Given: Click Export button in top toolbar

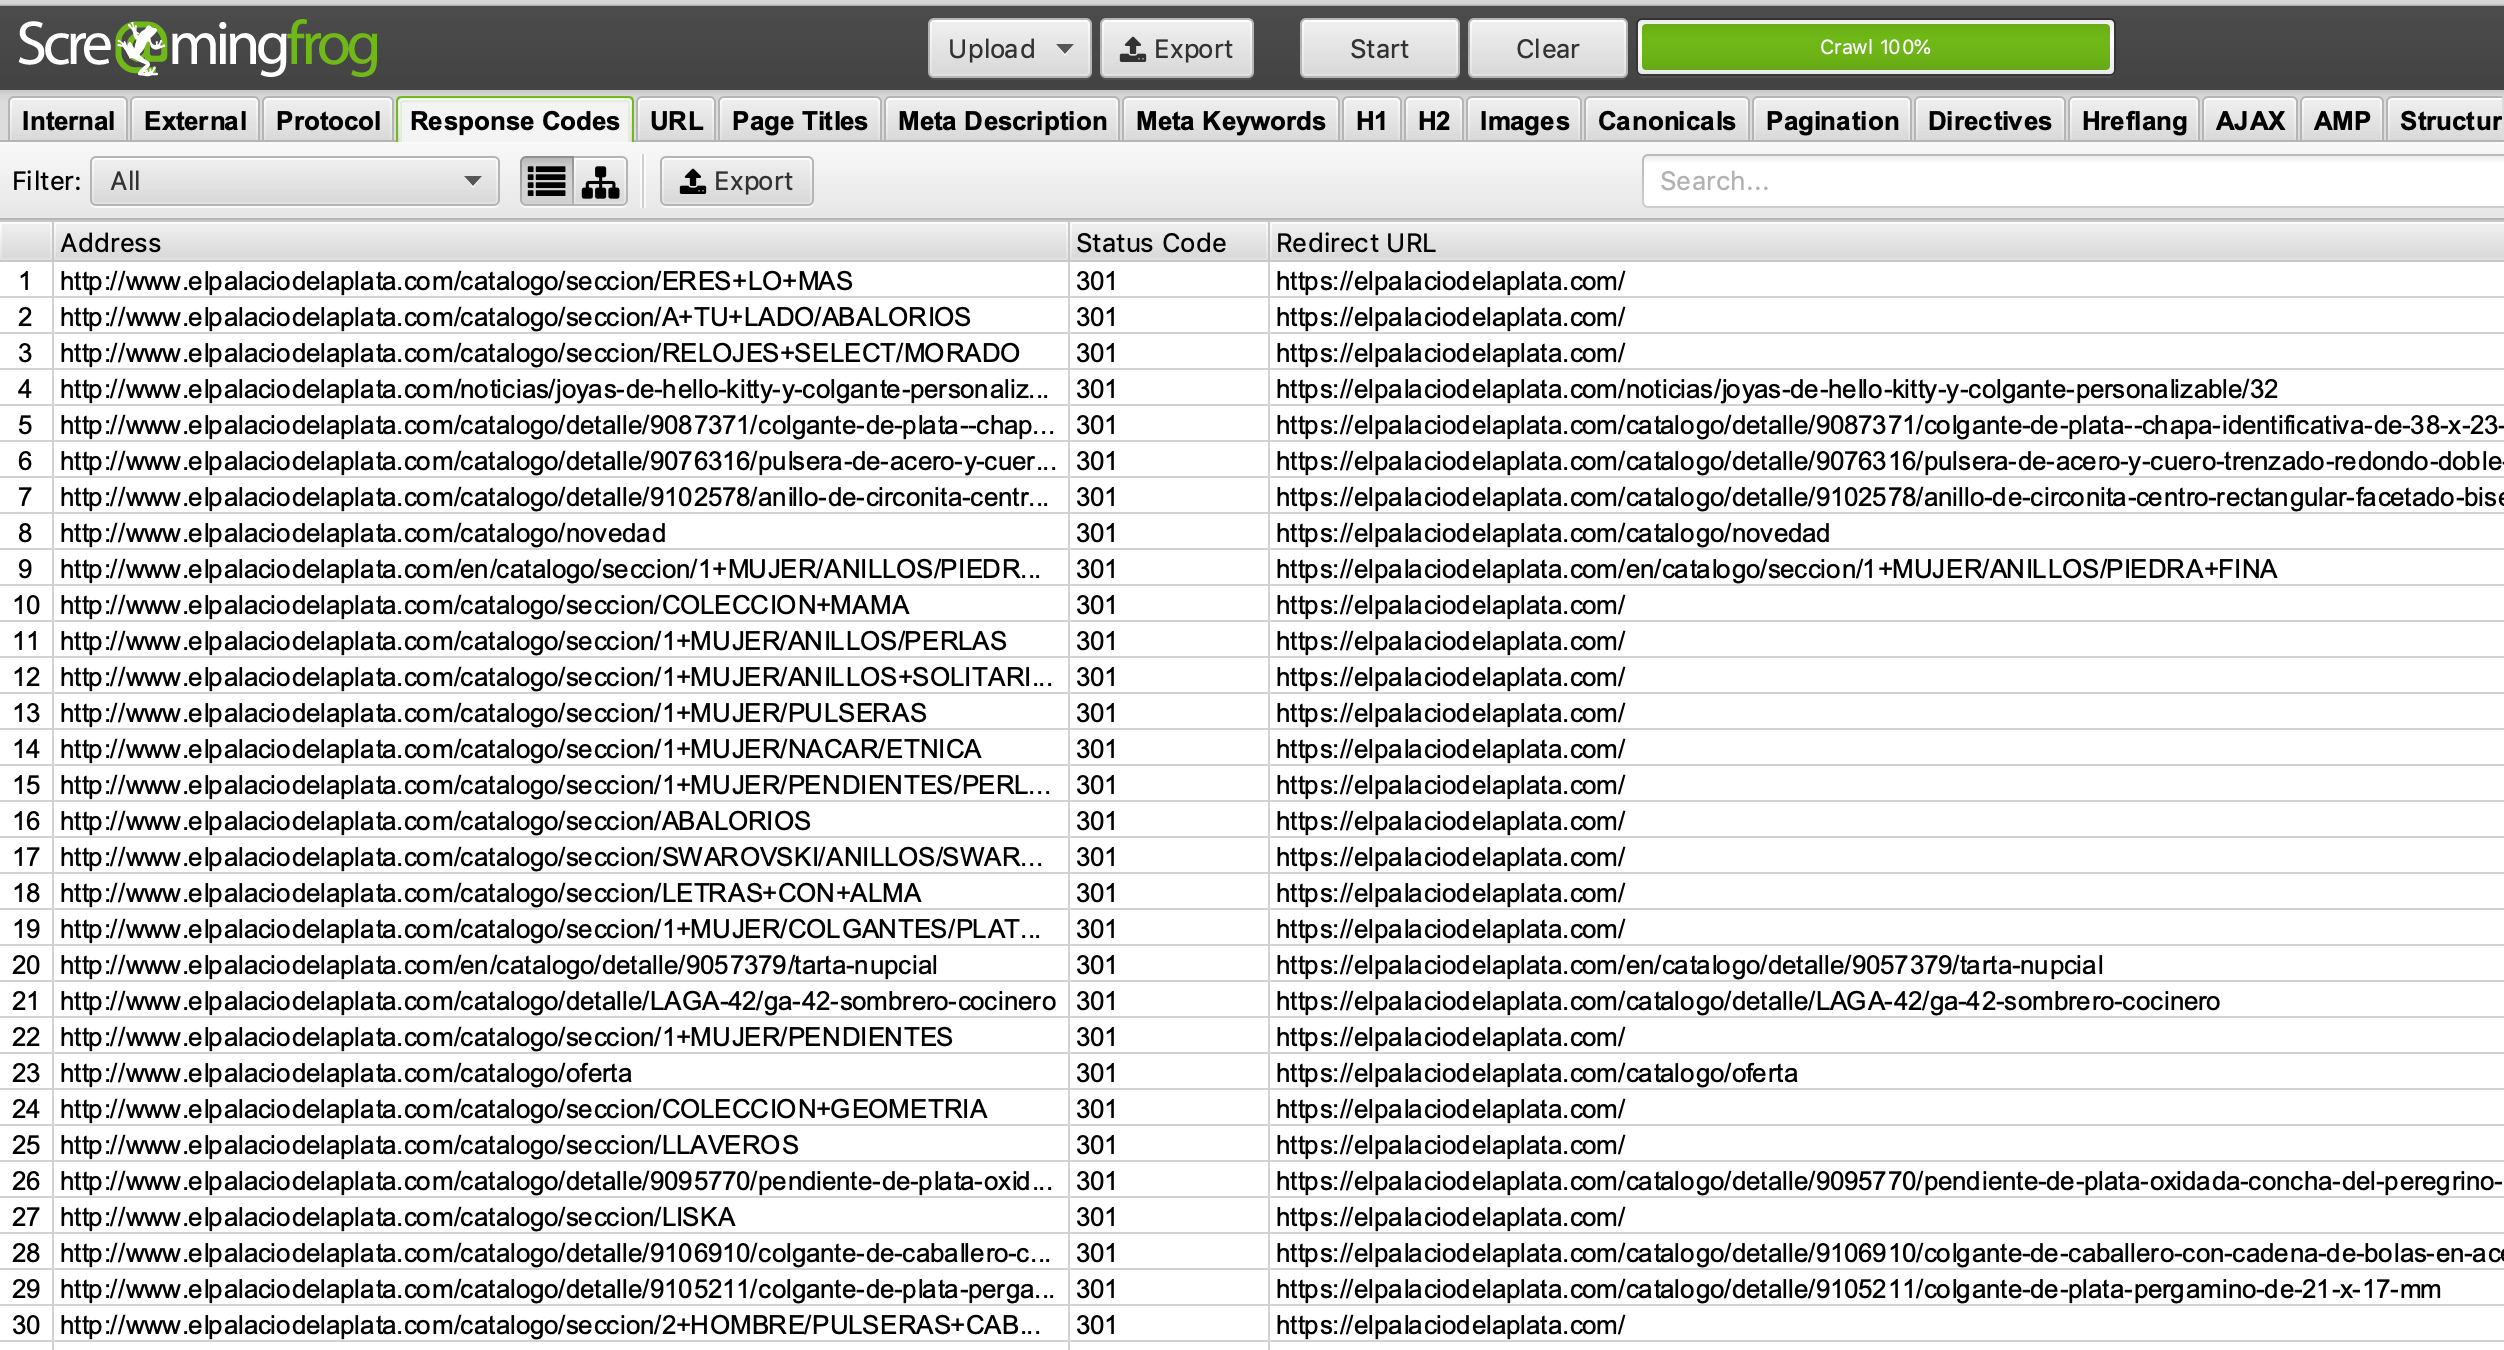Looking at the screenshot, I should 1176,48.
